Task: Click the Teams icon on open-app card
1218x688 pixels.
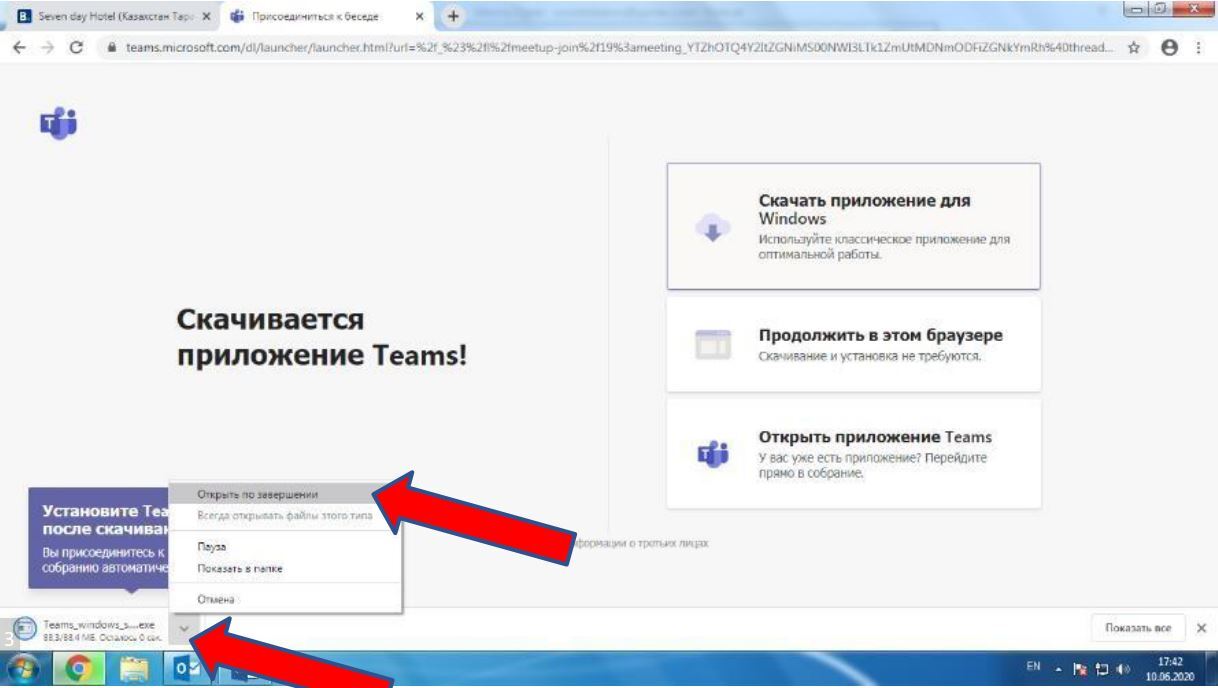Action: (x=711, y=455)
